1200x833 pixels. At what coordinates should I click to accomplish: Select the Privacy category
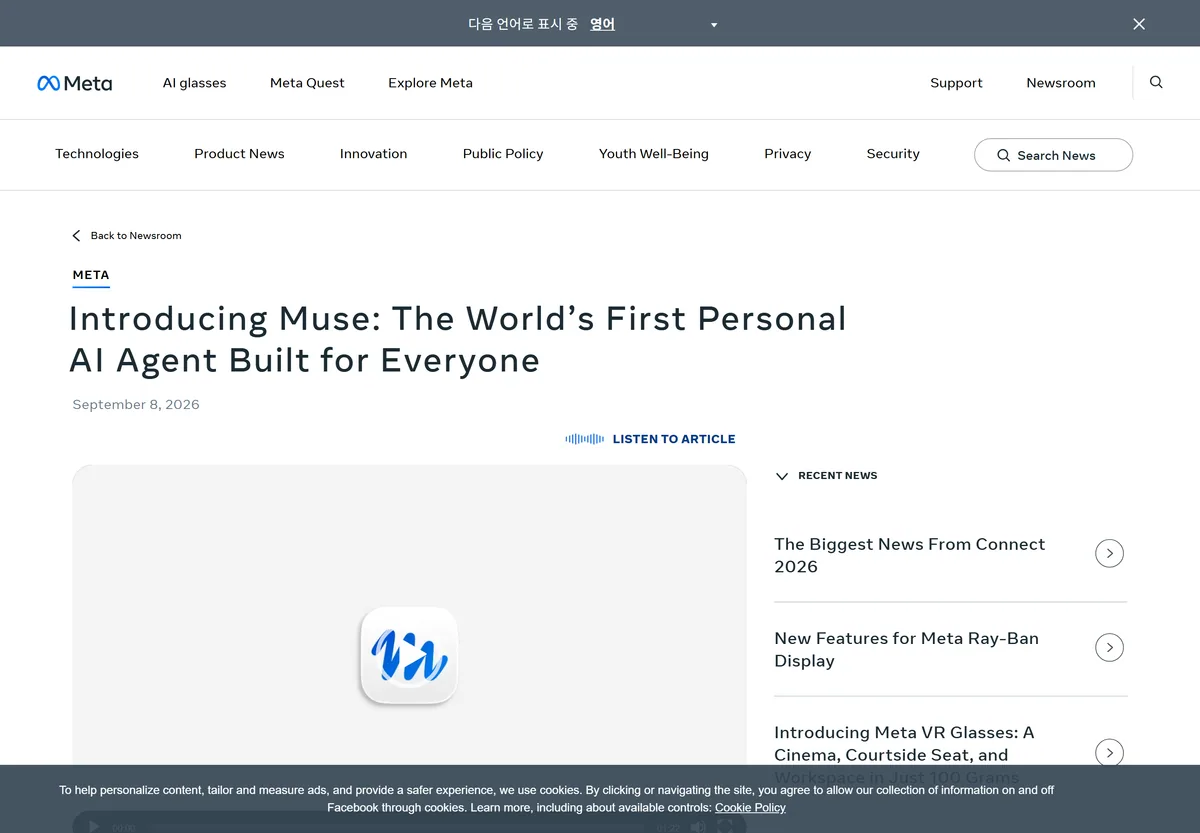pos(787,154)
